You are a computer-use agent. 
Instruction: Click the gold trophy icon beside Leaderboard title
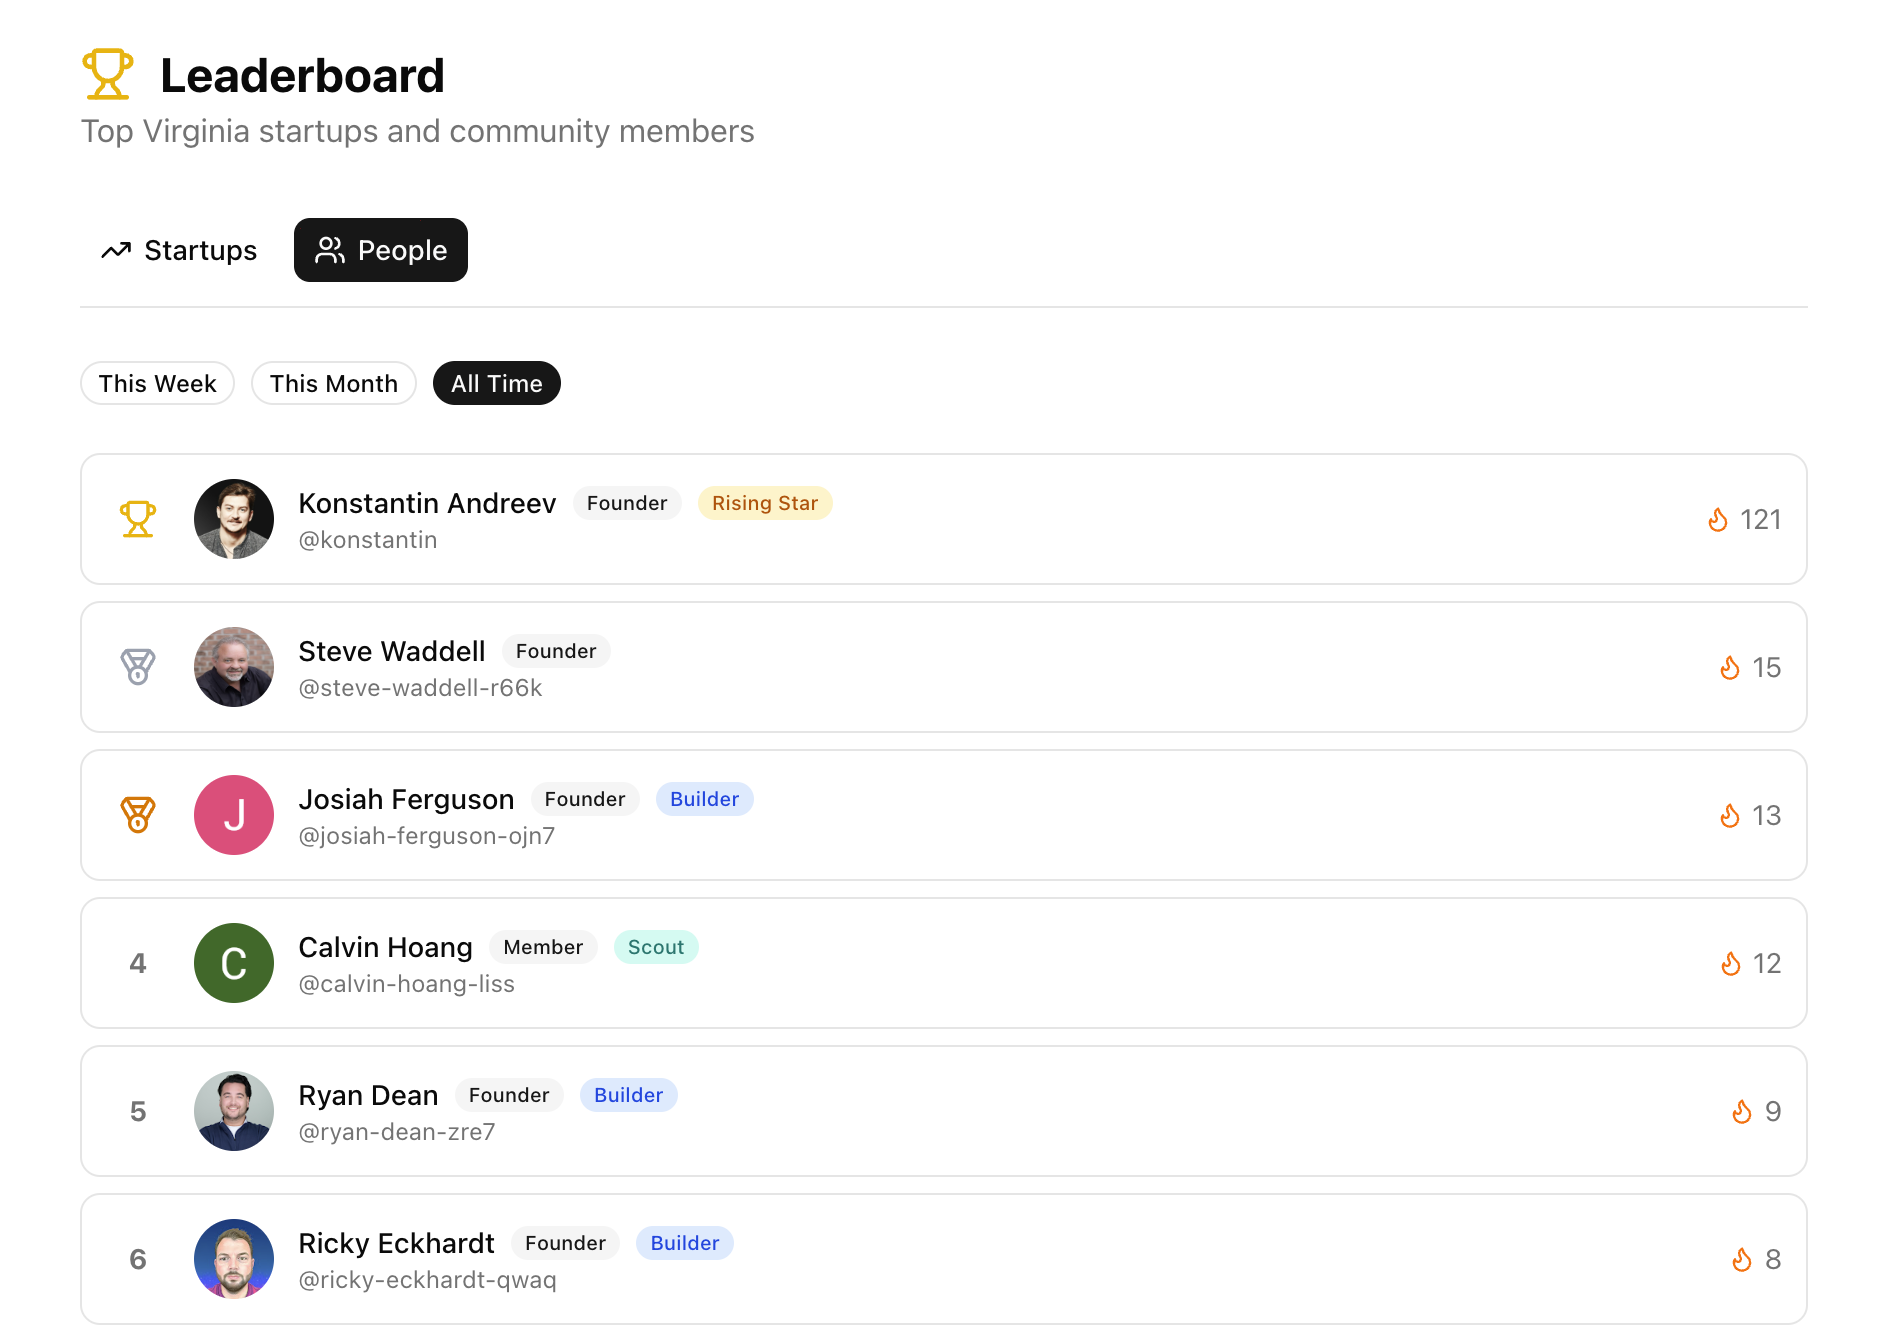(x=107, y=74)
